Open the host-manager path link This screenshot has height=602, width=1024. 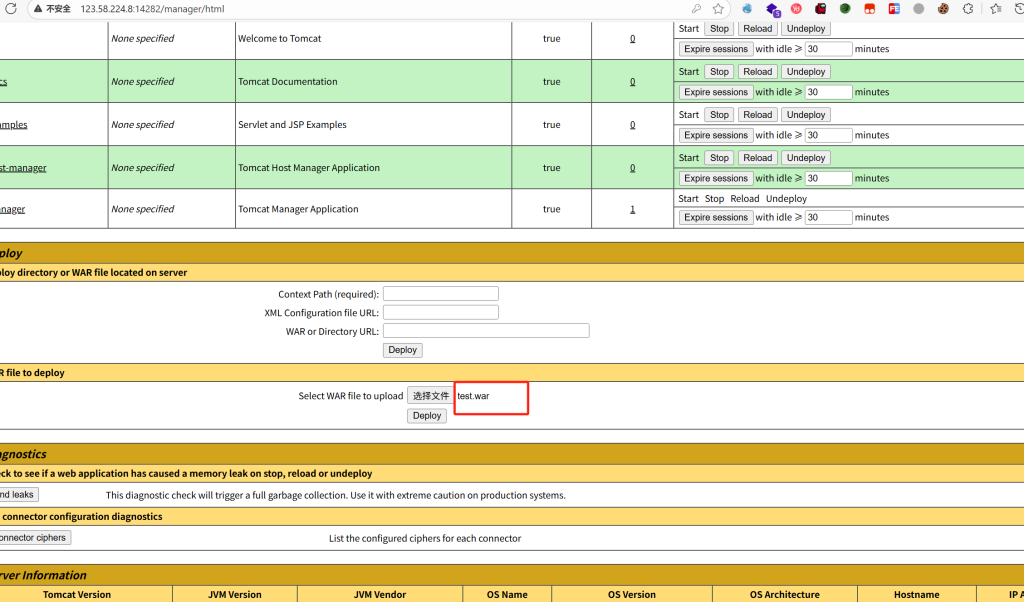(x=23, y=168)
